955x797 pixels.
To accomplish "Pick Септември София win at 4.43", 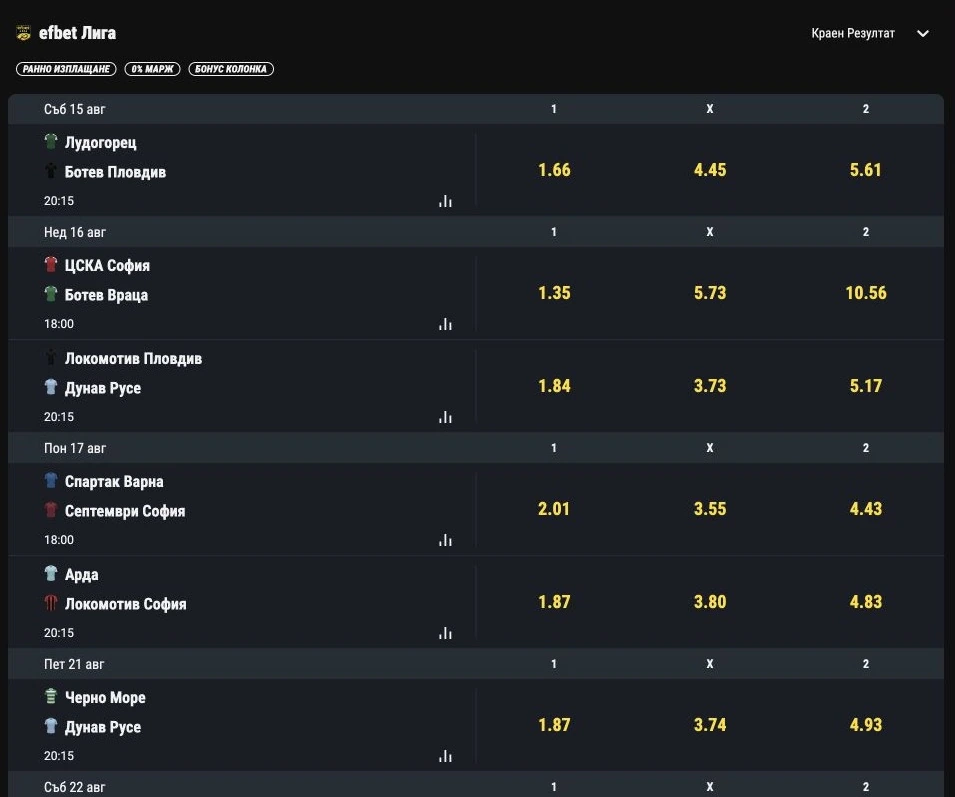I will click(x=865, y=509).
